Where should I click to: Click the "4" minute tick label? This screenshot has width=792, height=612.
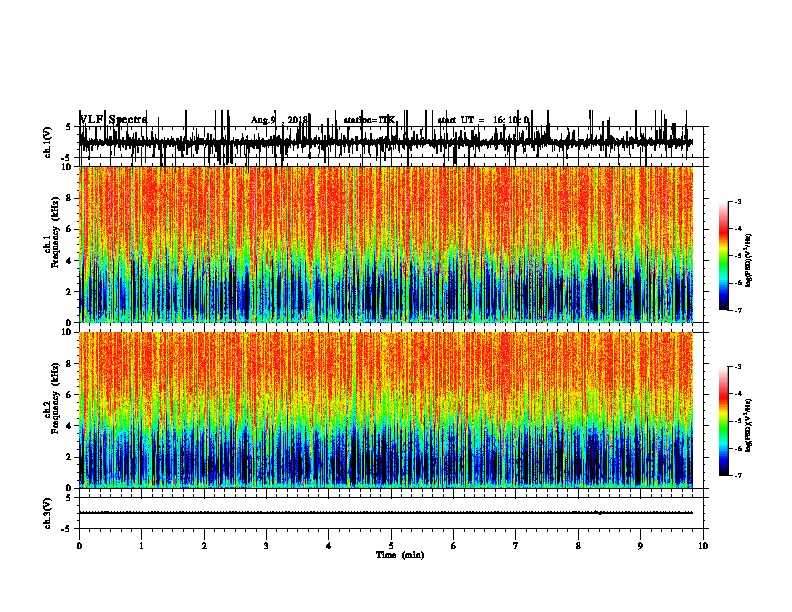tap(329, 545)
